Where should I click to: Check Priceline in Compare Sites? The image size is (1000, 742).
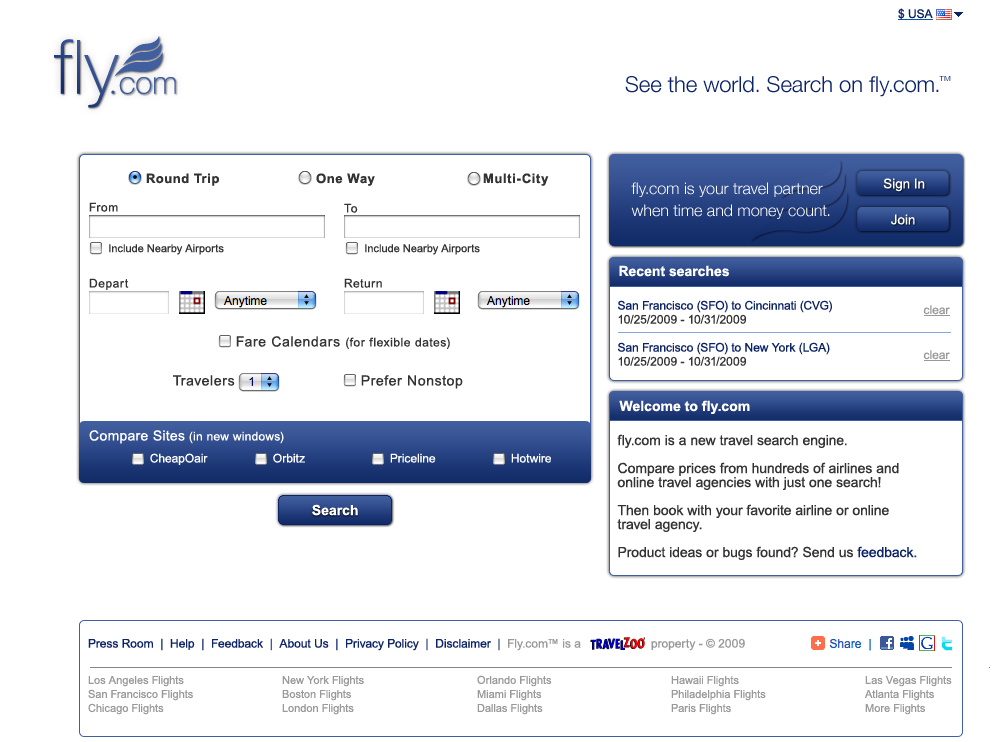(x=378, y=459)
